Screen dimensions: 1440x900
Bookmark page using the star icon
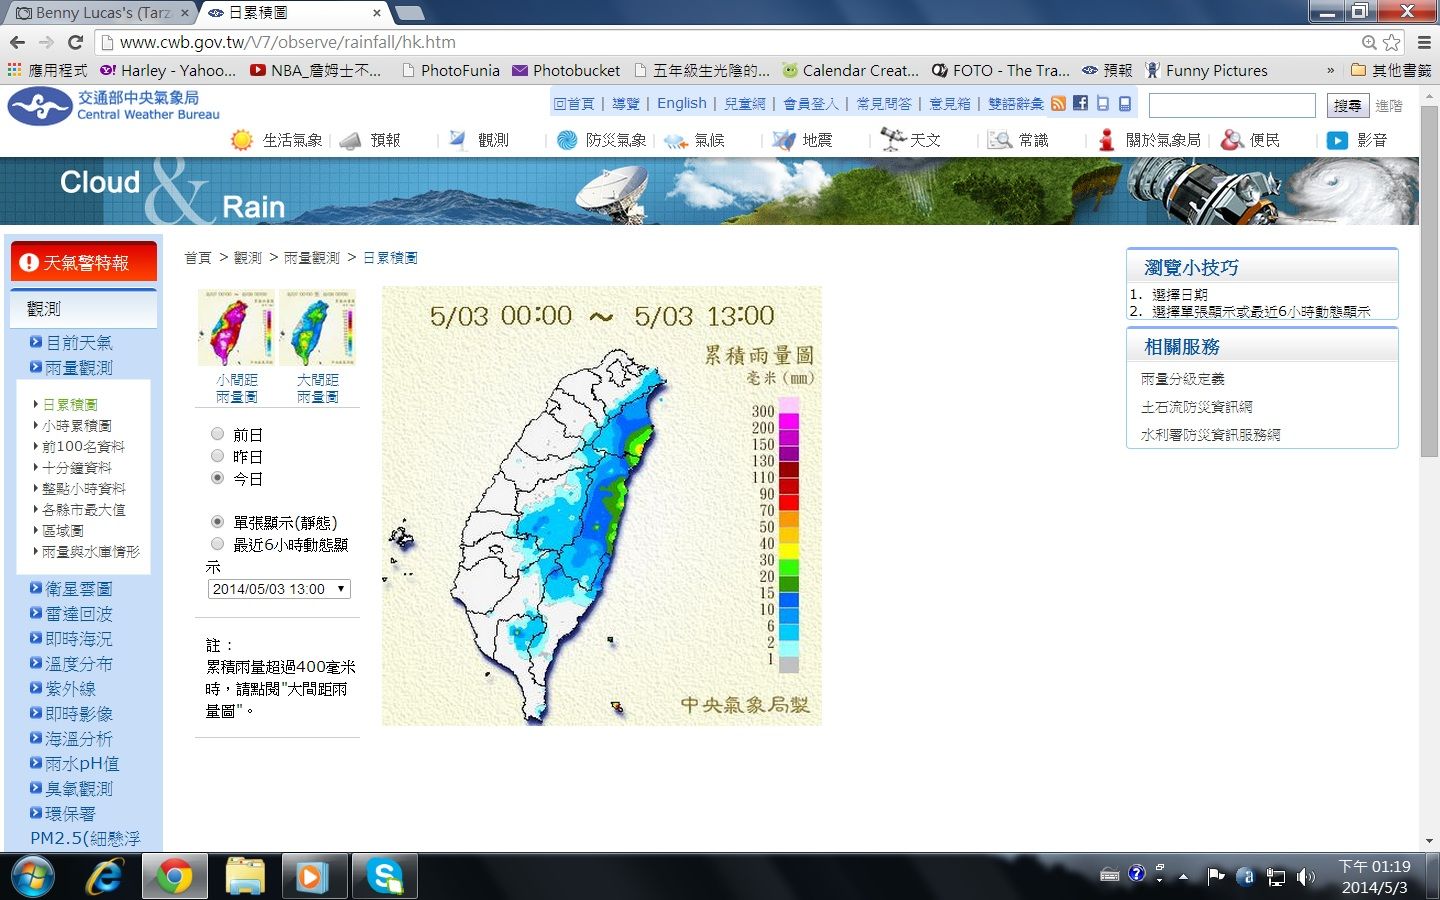point(1391,42)
